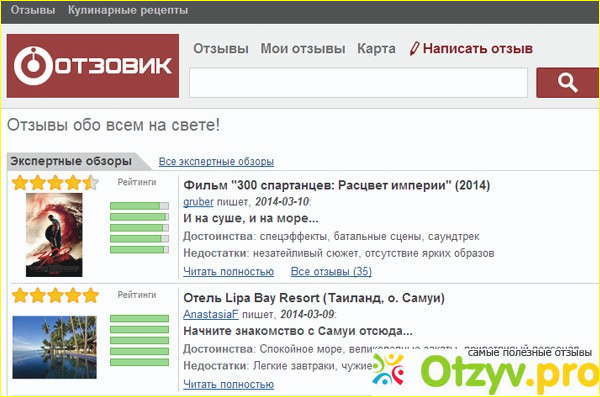The width and height of the screenshot is (600, 397).
Task: Open the Lipa Bay Resort photo thumbnail
Action: coord(54,347)
